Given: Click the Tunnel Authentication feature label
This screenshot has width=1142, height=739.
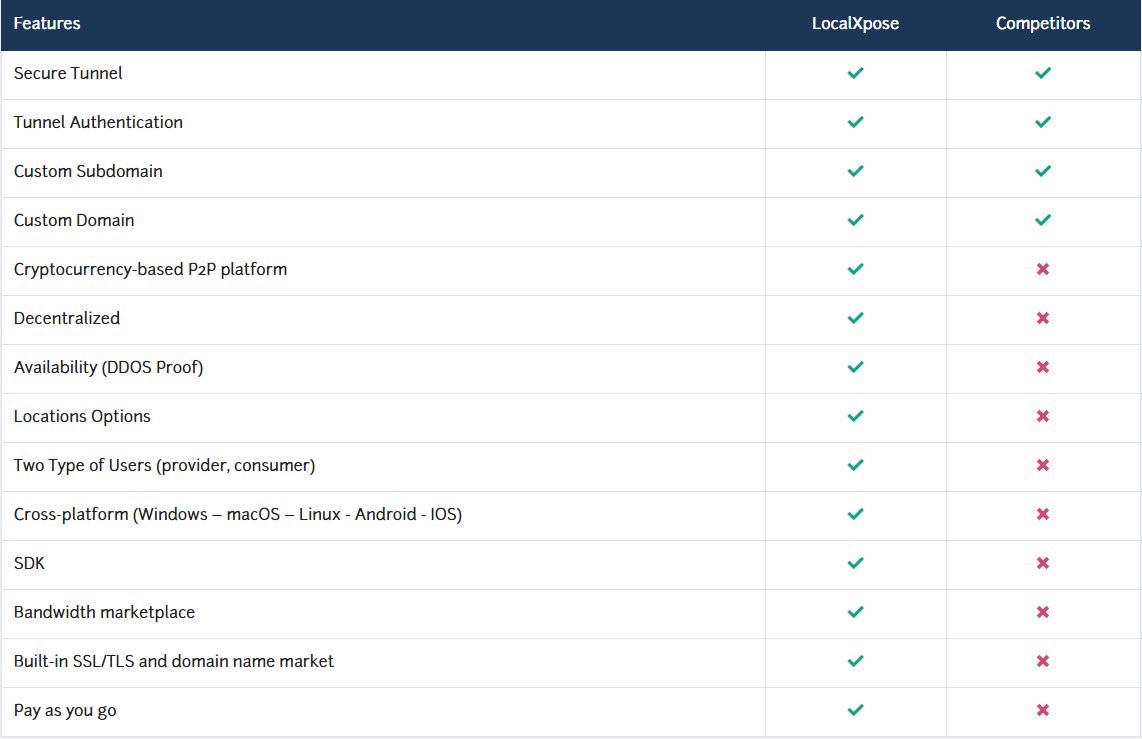Looking at the screenshot, I should tap(98, 122).
